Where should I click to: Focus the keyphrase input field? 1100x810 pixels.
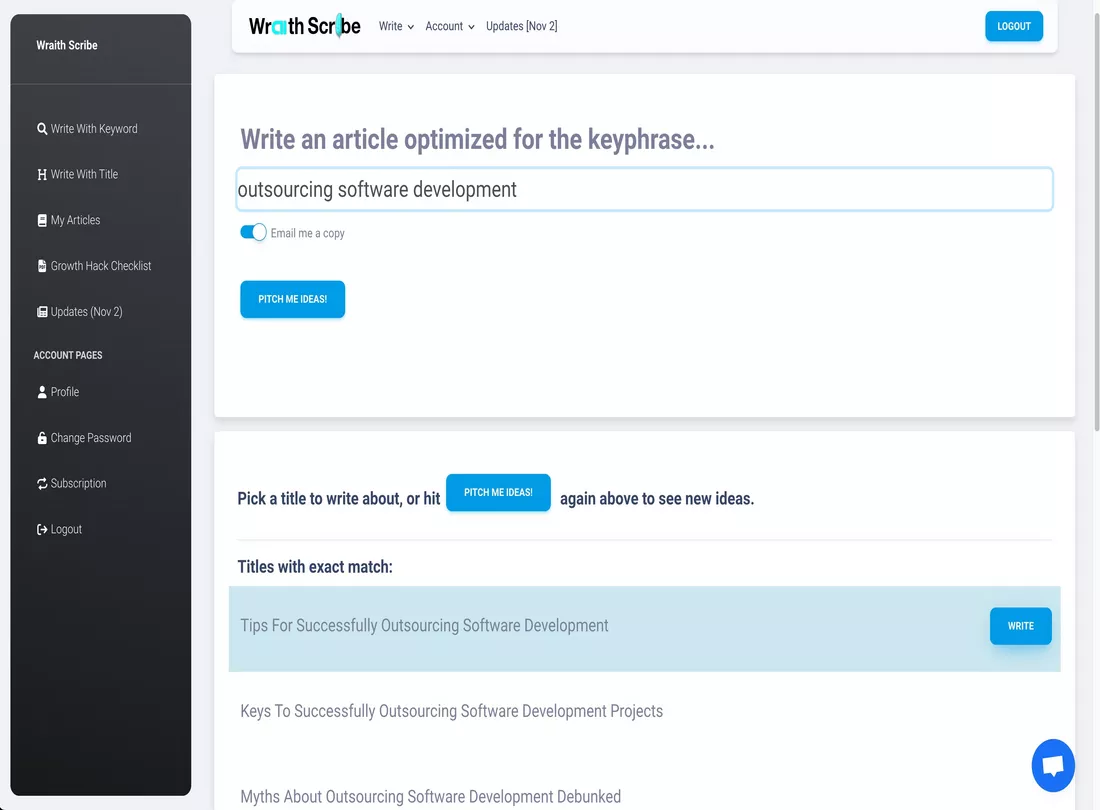pos(644,189)
